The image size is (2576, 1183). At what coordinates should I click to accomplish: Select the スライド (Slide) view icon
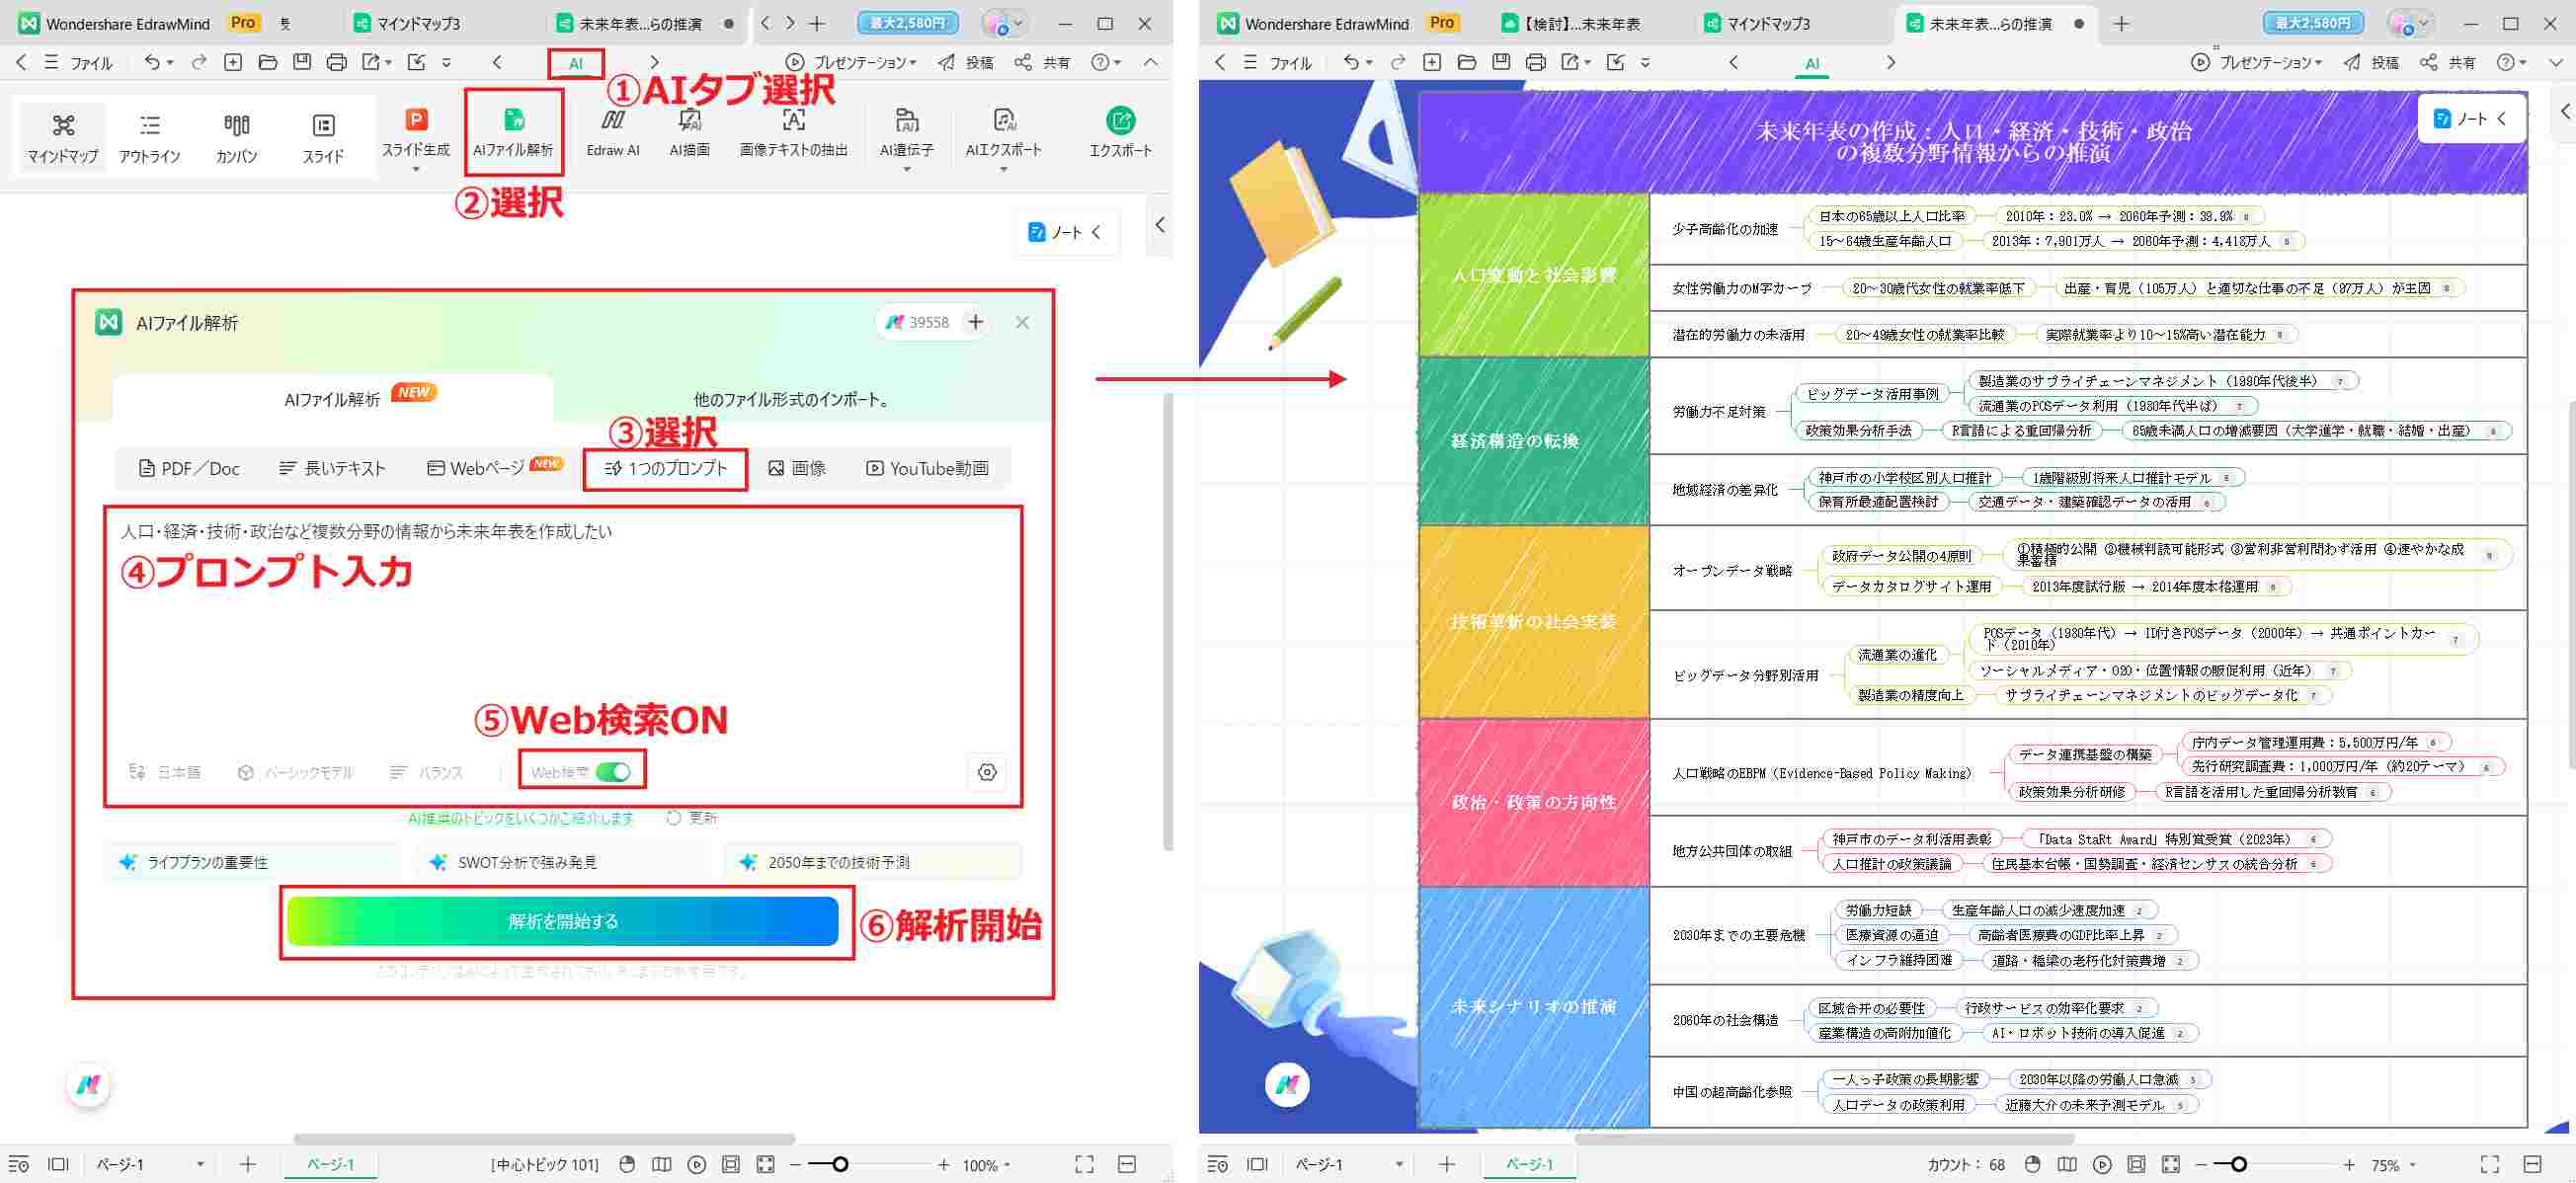pos(322,137)
